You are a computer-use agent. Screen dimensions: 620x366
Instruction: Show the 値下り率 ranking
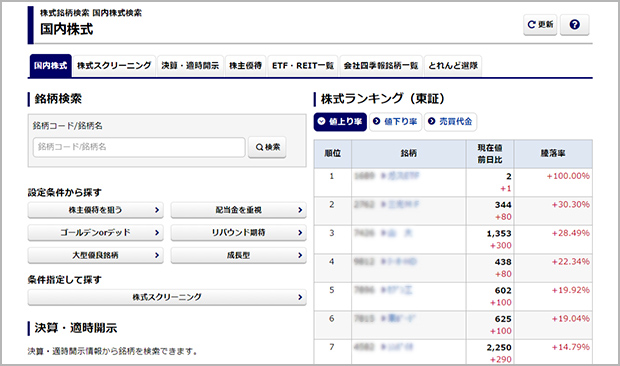click(395, 121)
